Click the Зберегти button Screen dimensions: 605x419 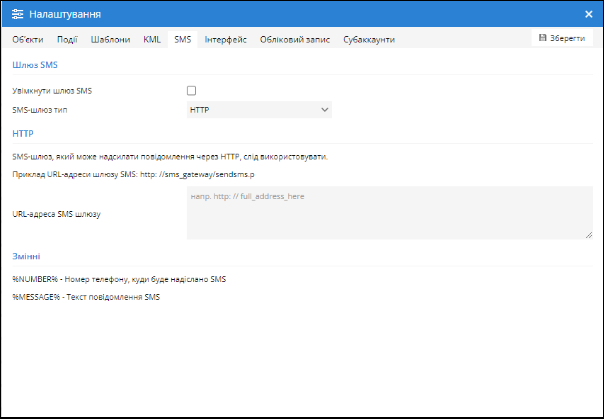(562, 38)
